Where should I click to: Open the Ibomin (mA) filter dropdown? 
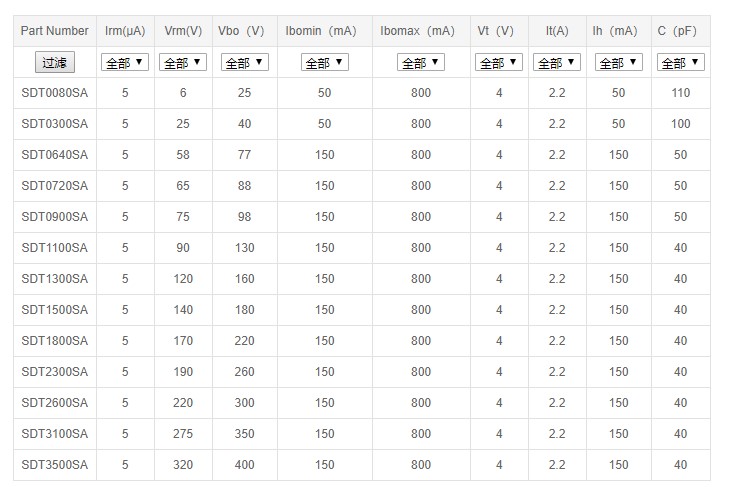pyautogui.click(x=324, y=62)
